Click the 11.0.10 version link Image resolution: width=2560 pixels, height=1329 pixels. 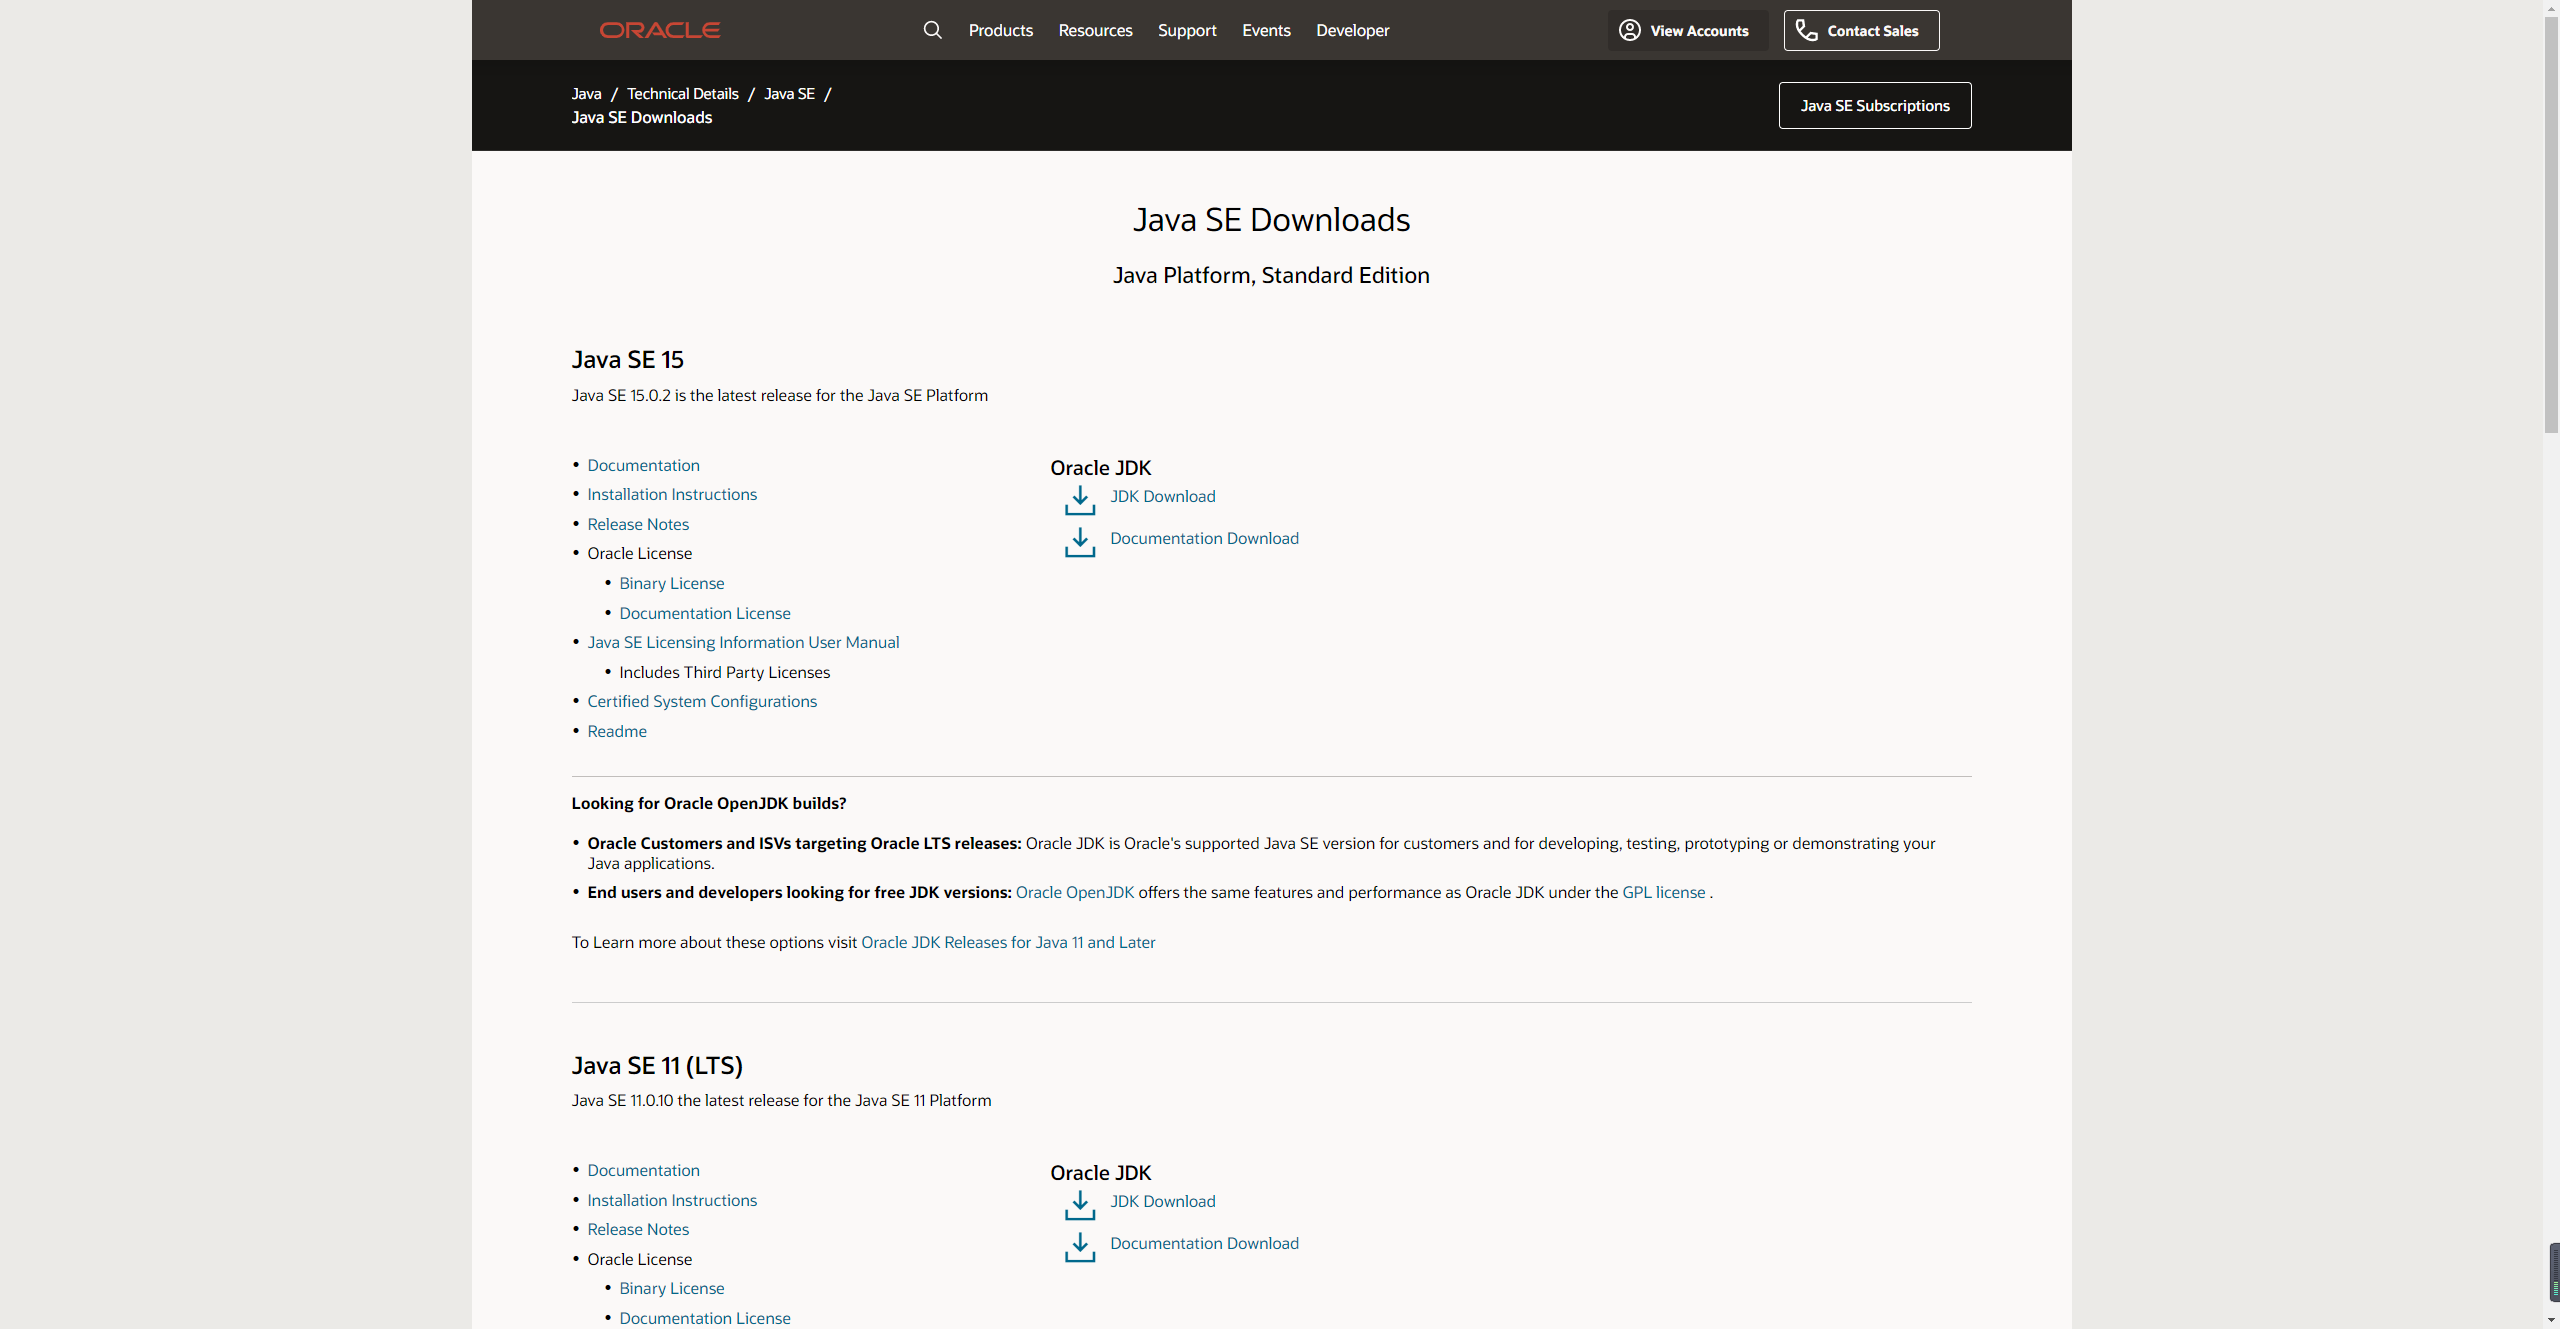[x=651, y=1100]
